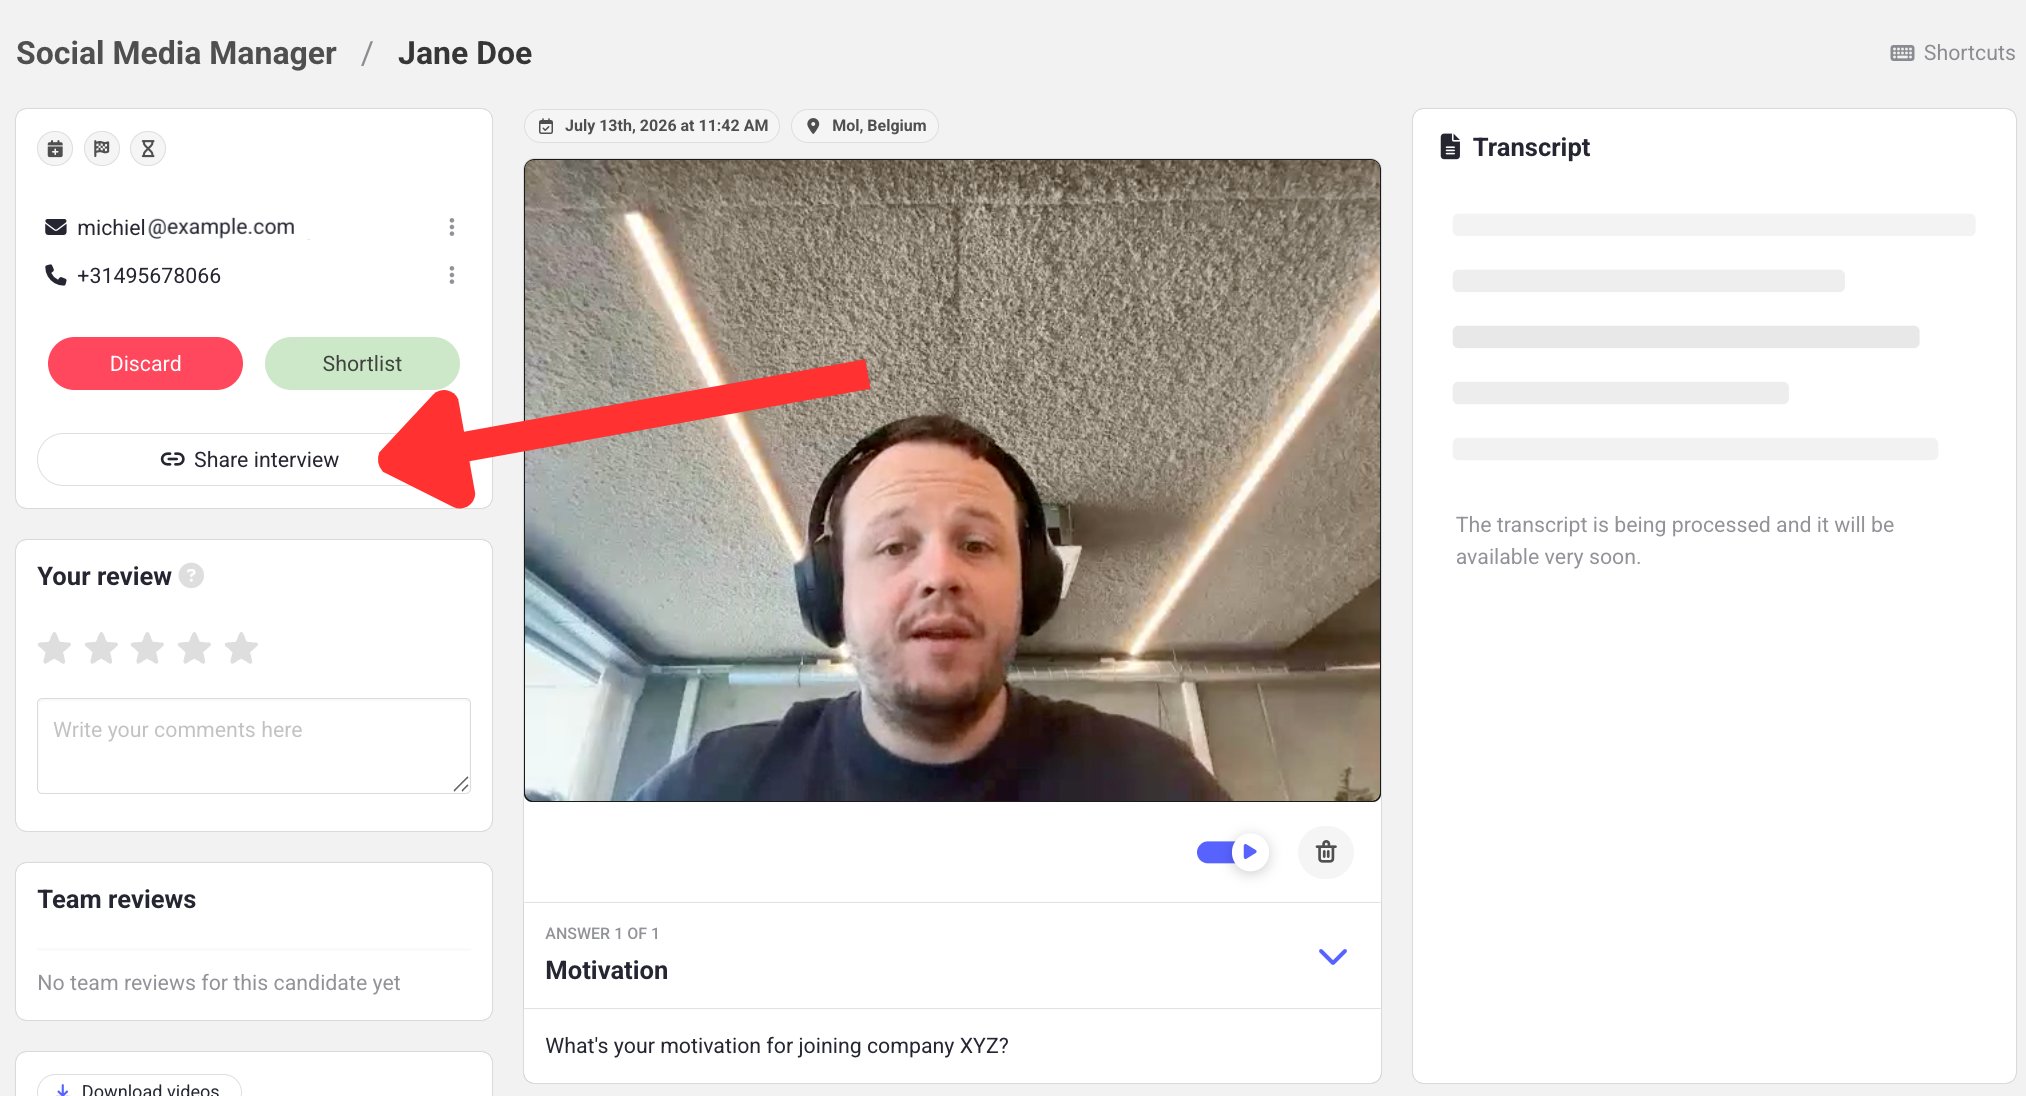Click the calendar schedule icon in candidate card
The height and width of the screenshot is (1096, 2026).
[55, 149]
